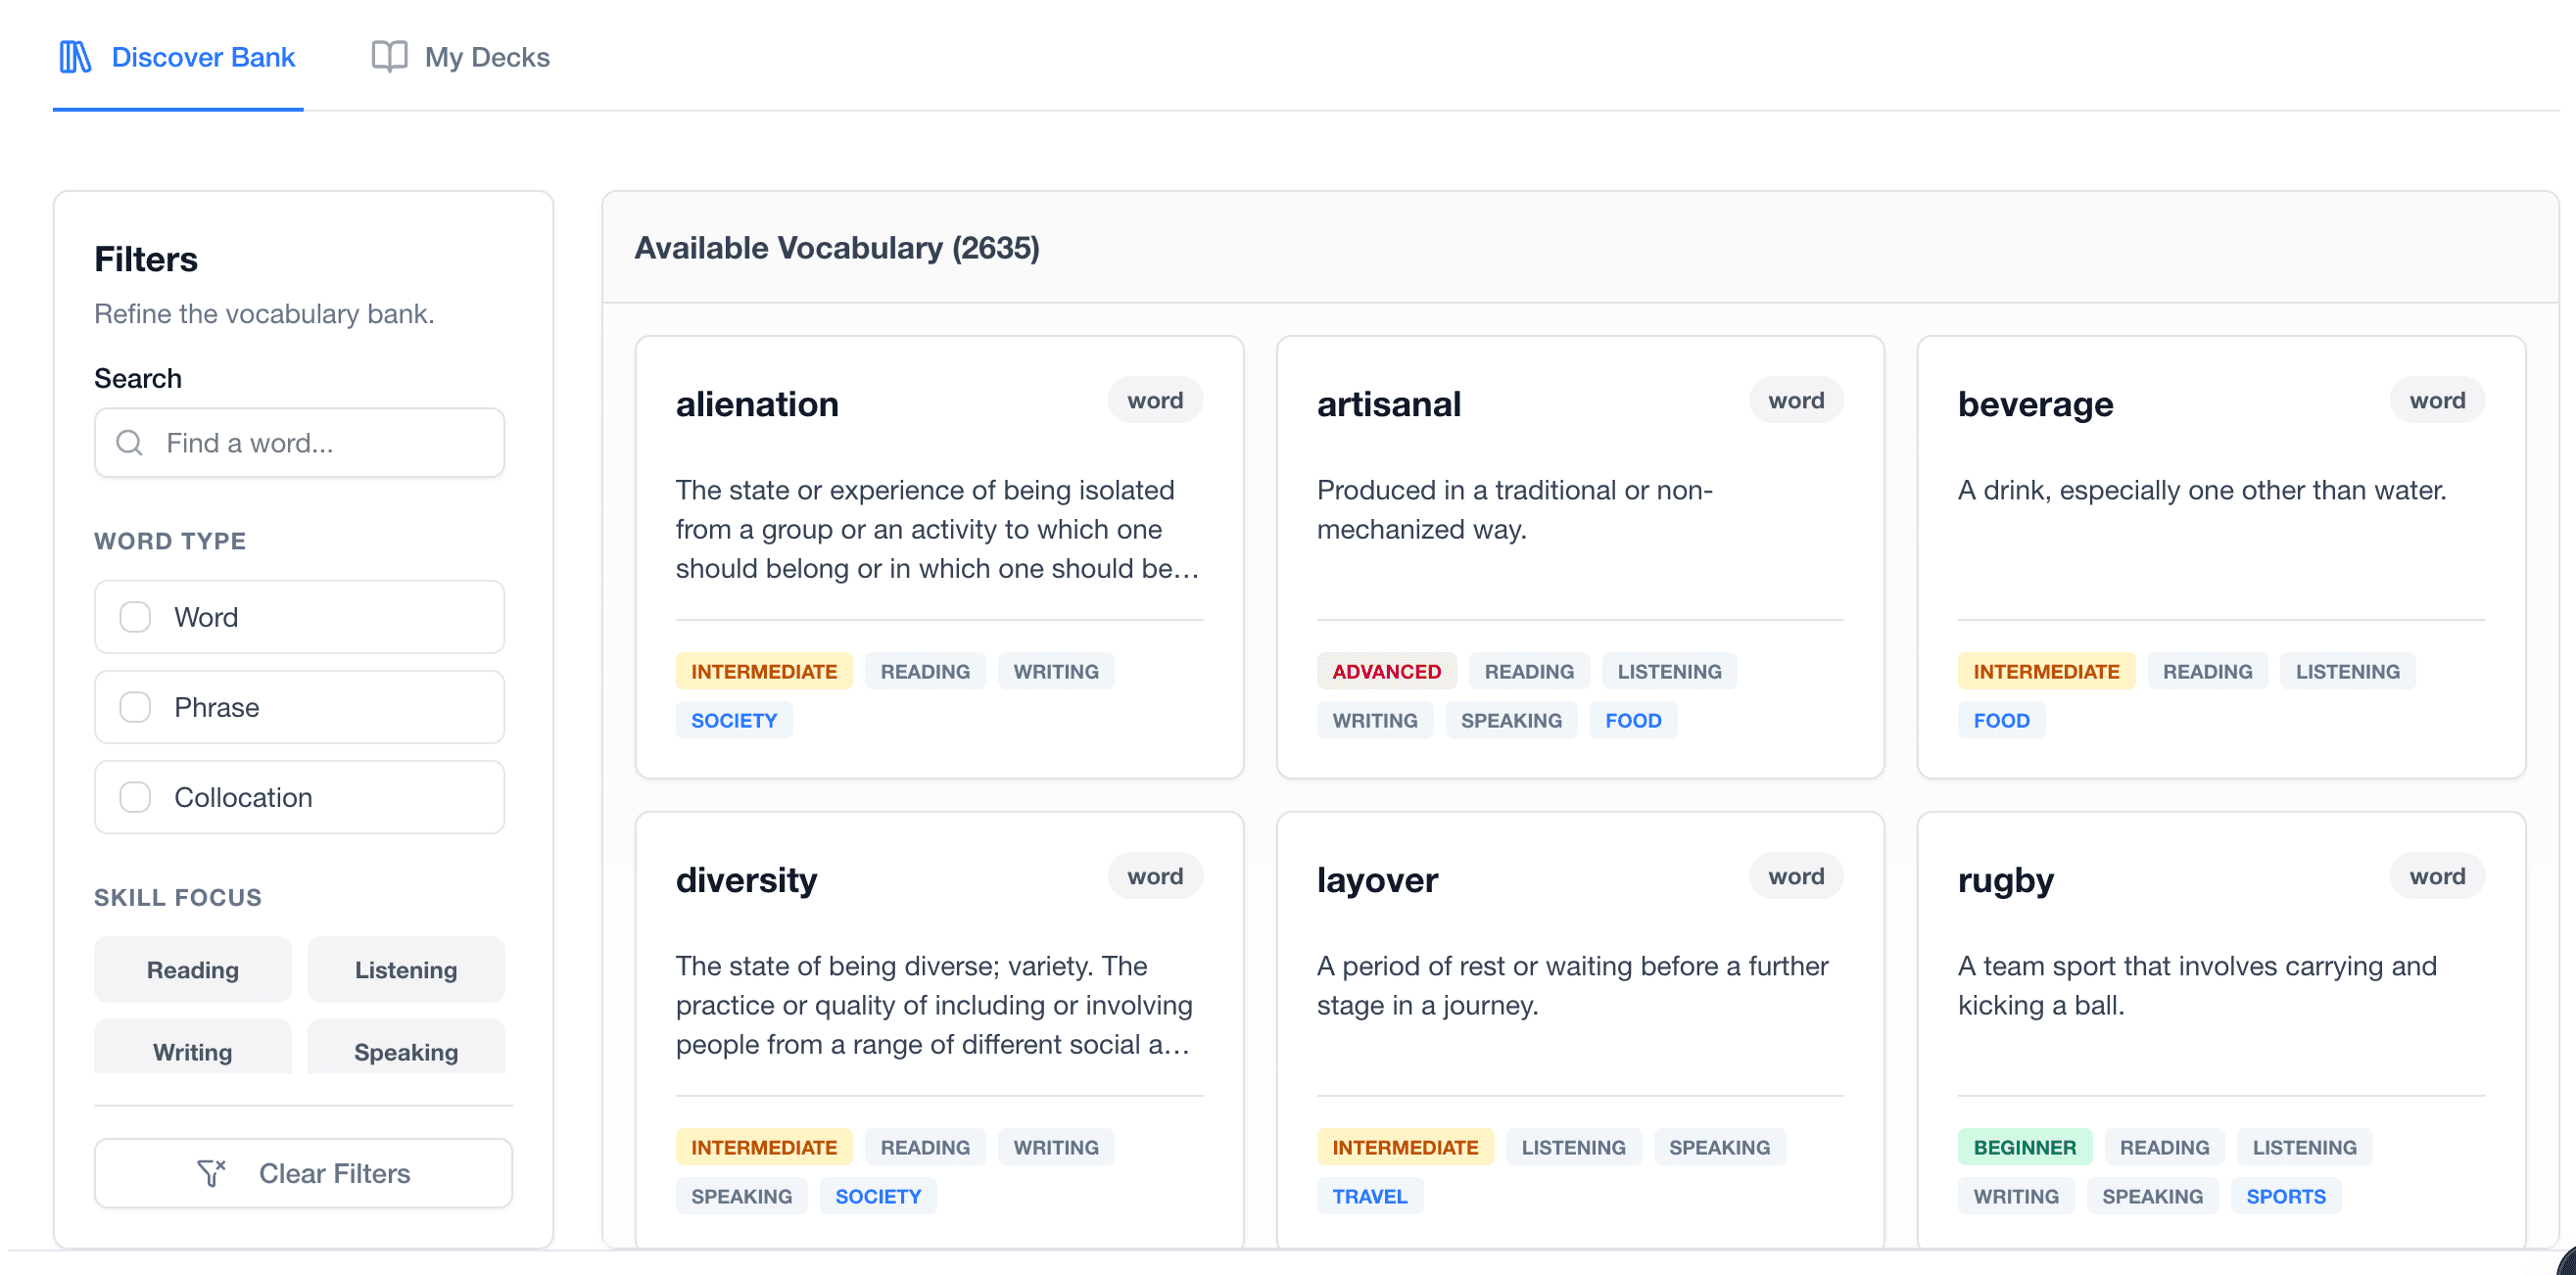Click the clear filter funnel icon

211,1173
